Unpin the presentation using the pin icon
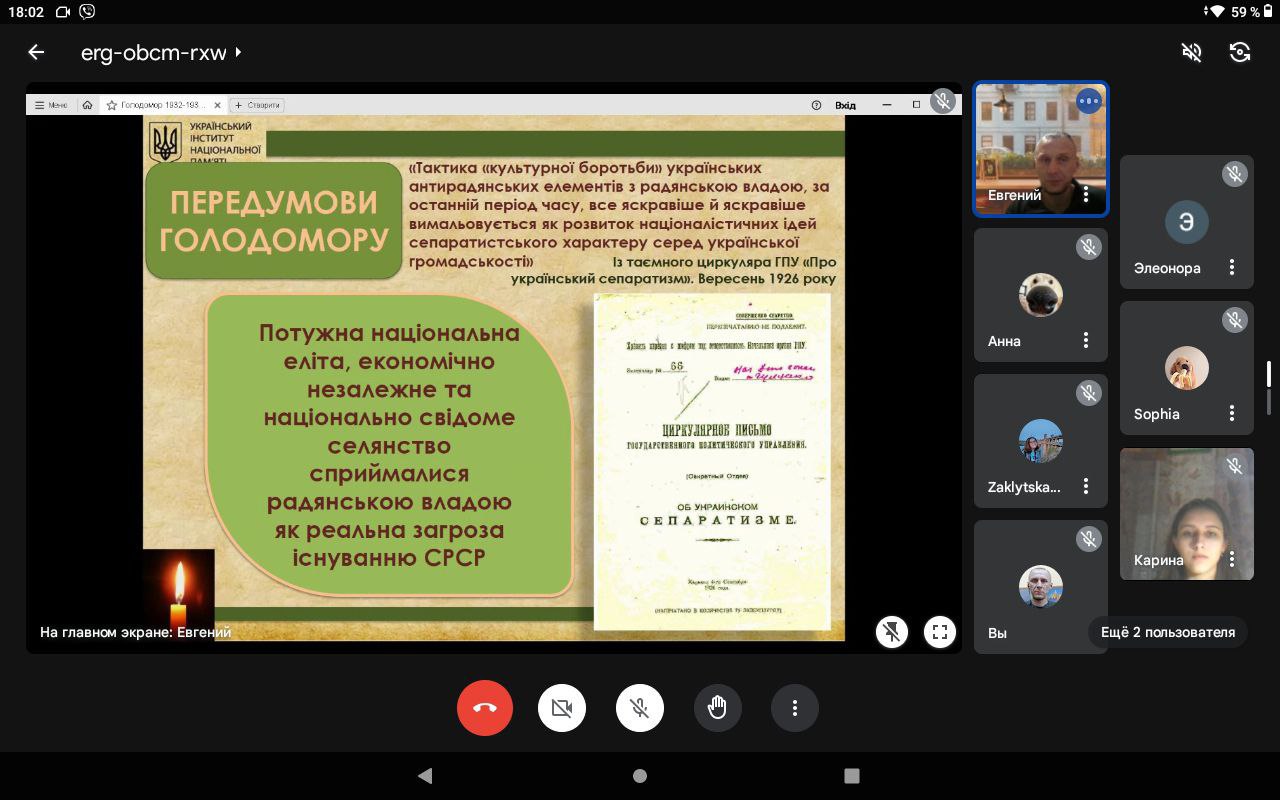This screenshot has width=1280, height=800. [x=892, y=632]
